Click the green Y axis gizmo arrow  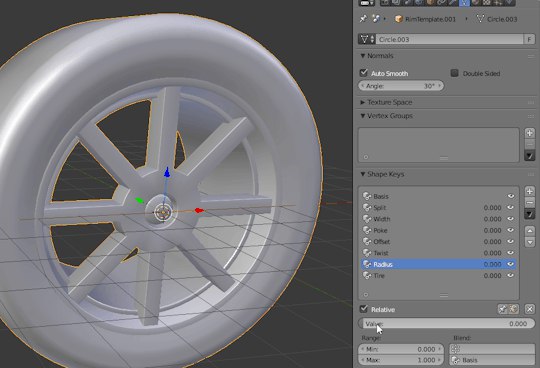(139, 200)
